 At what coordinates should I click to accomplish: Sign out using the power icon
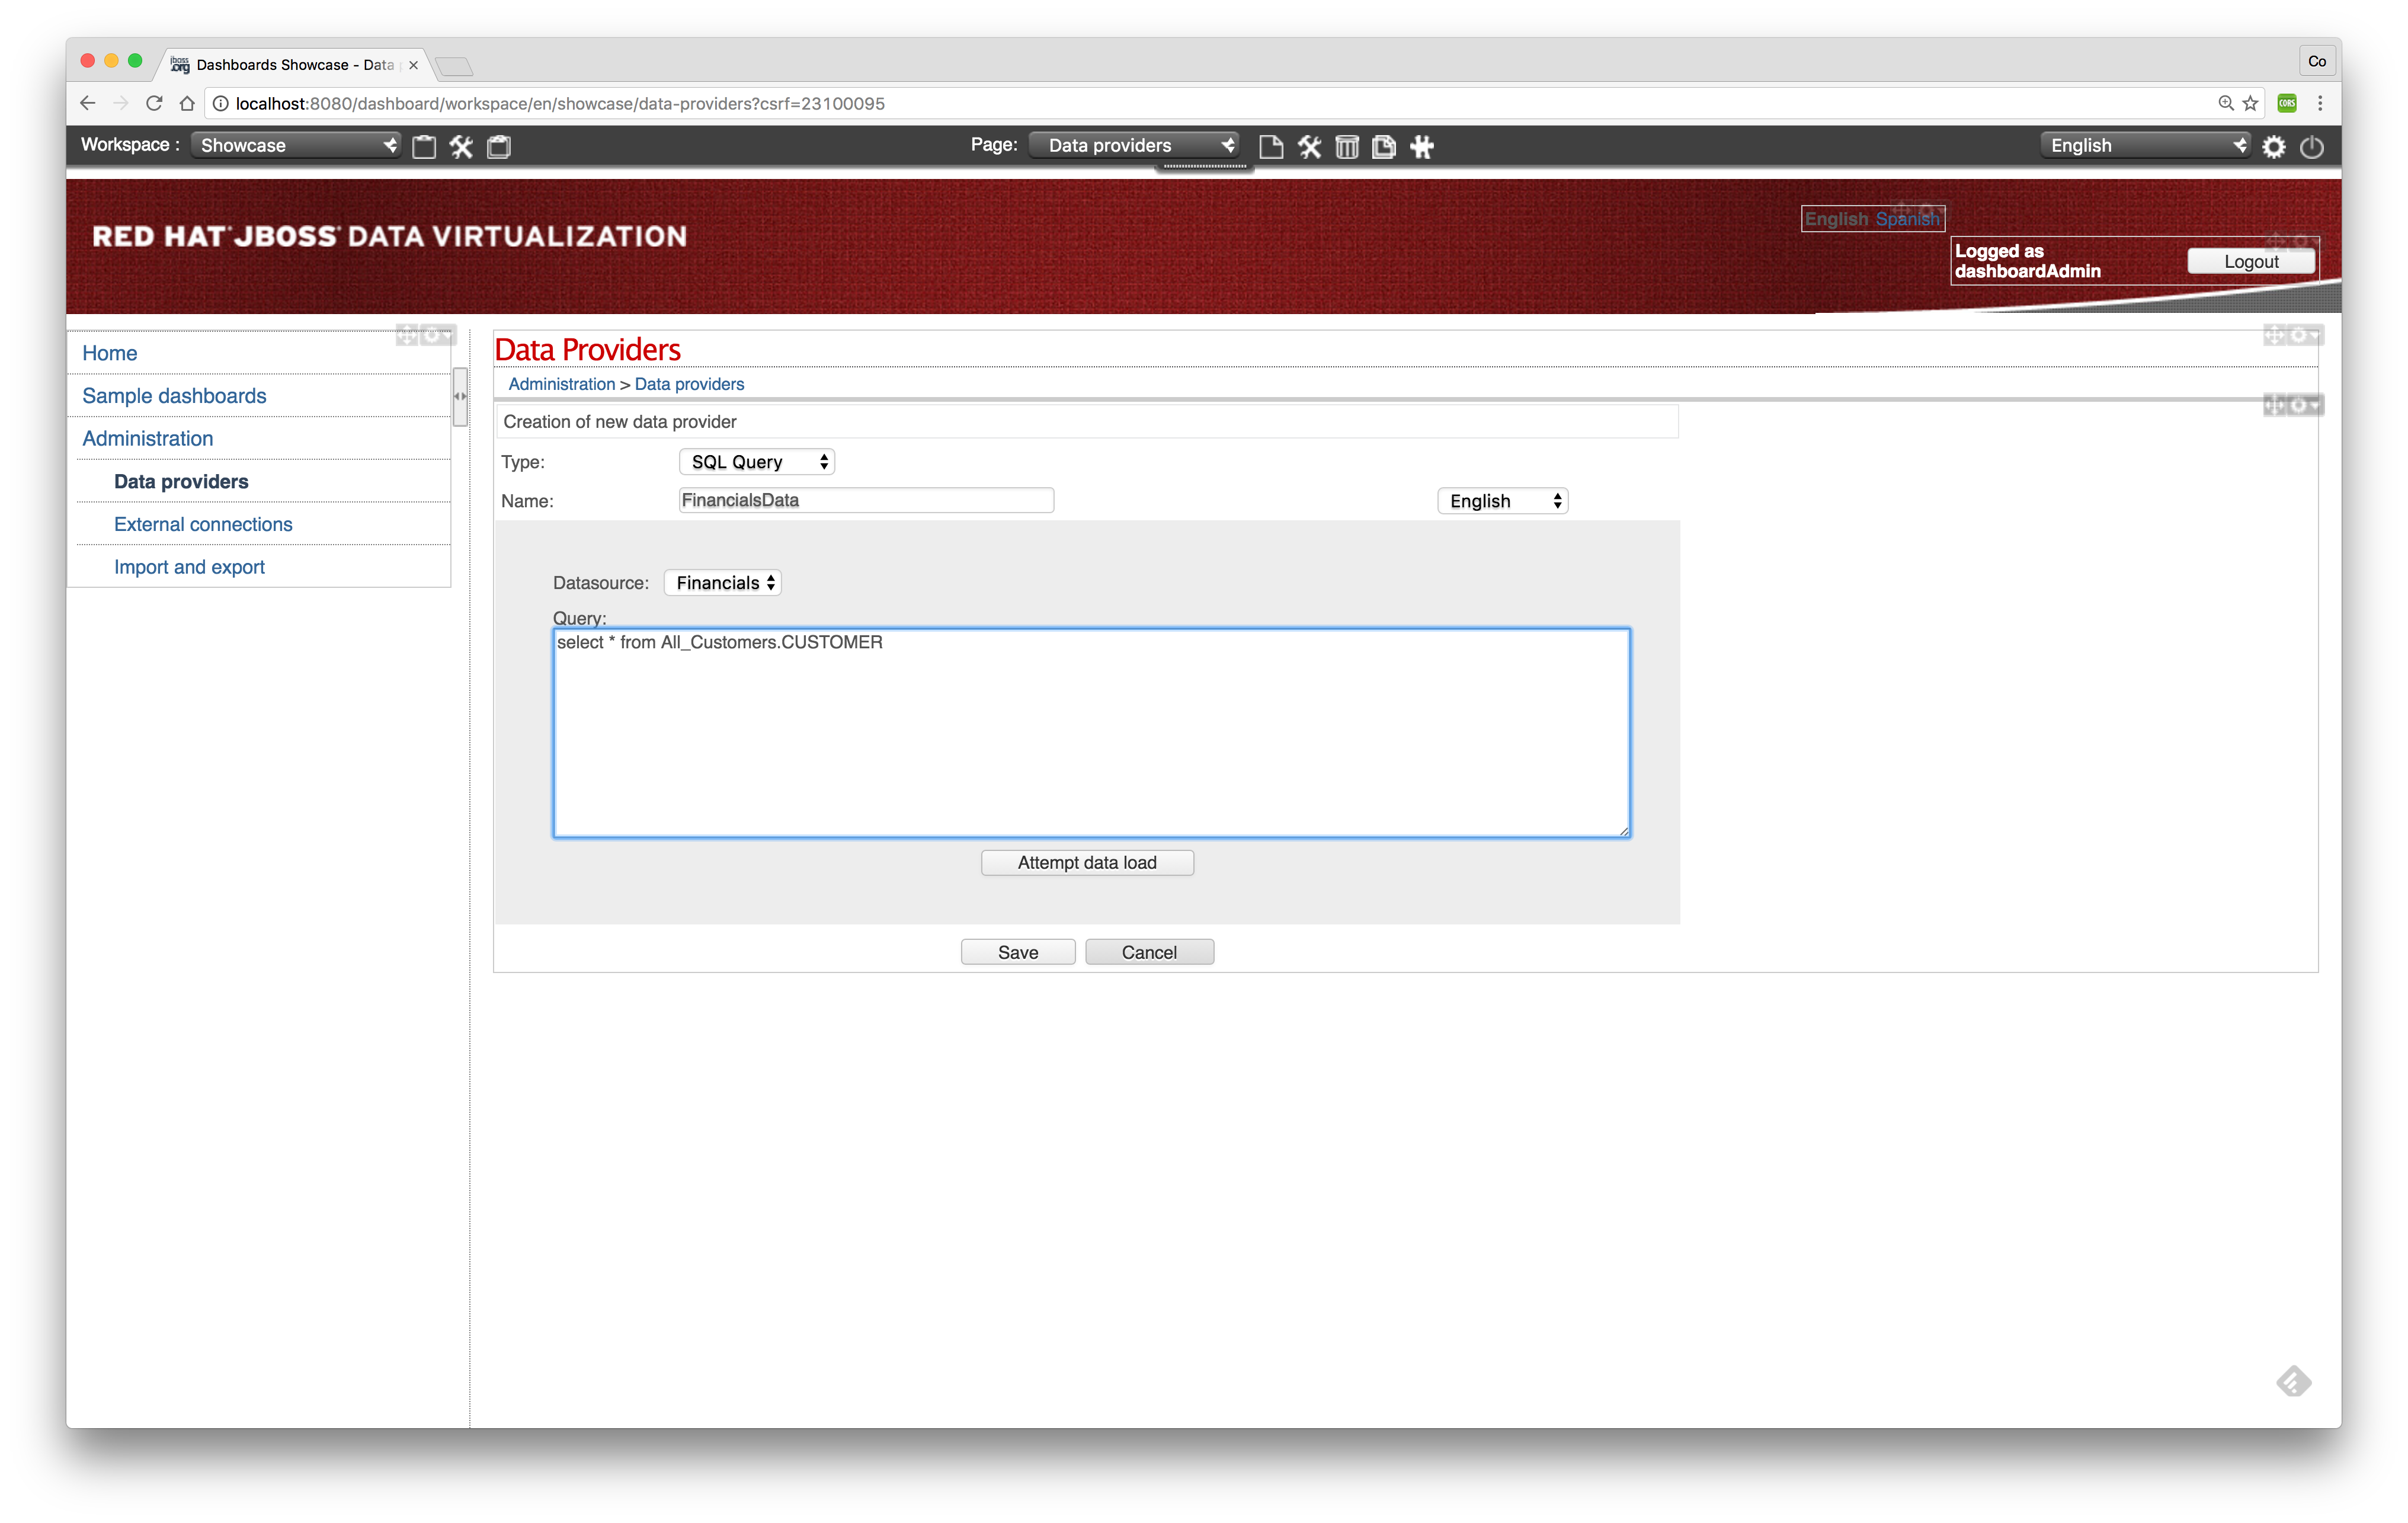pyautogui.click(x=2312, y=146)
